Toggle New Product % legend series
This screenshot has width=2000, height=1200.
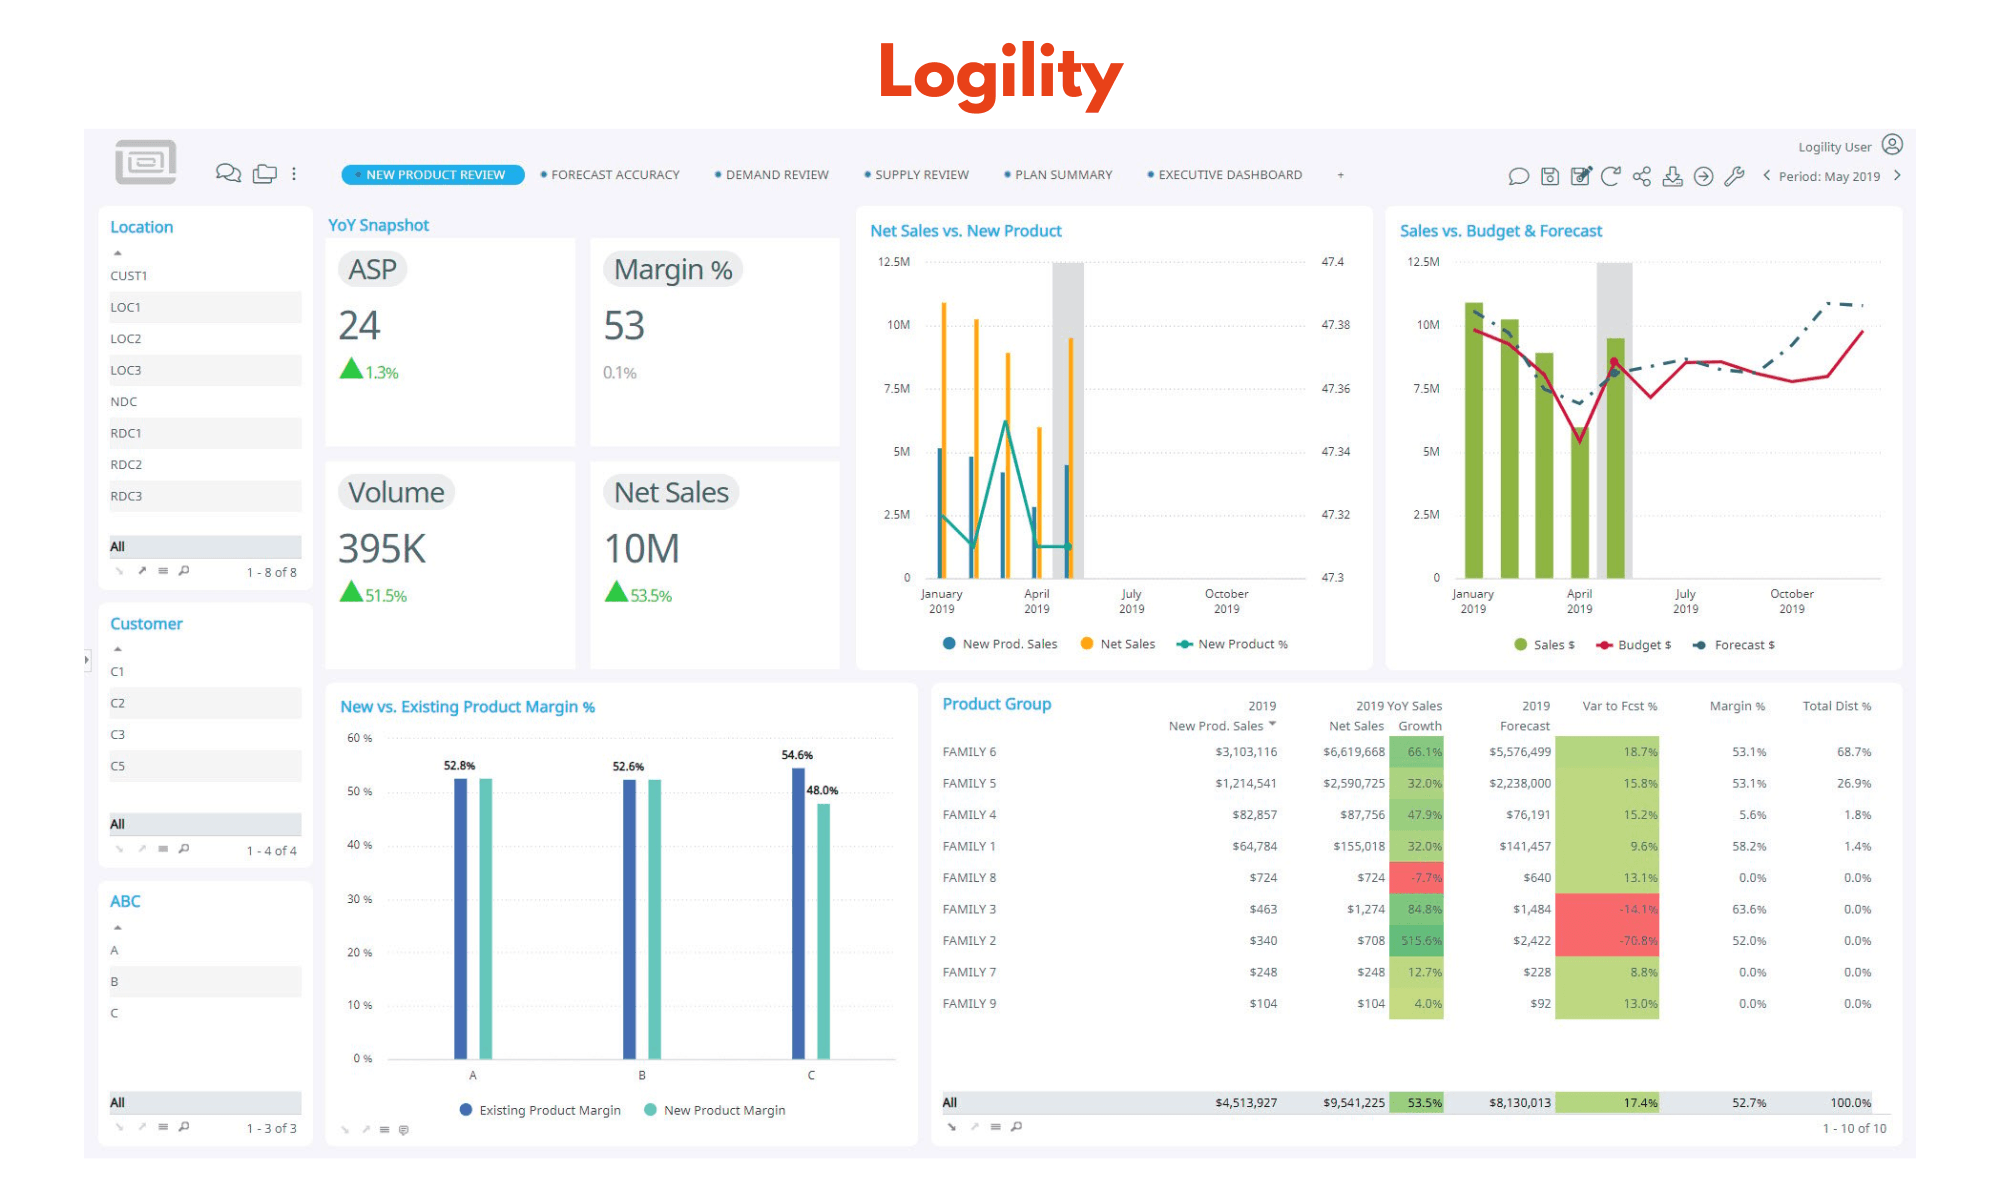tap(1231, 644)
